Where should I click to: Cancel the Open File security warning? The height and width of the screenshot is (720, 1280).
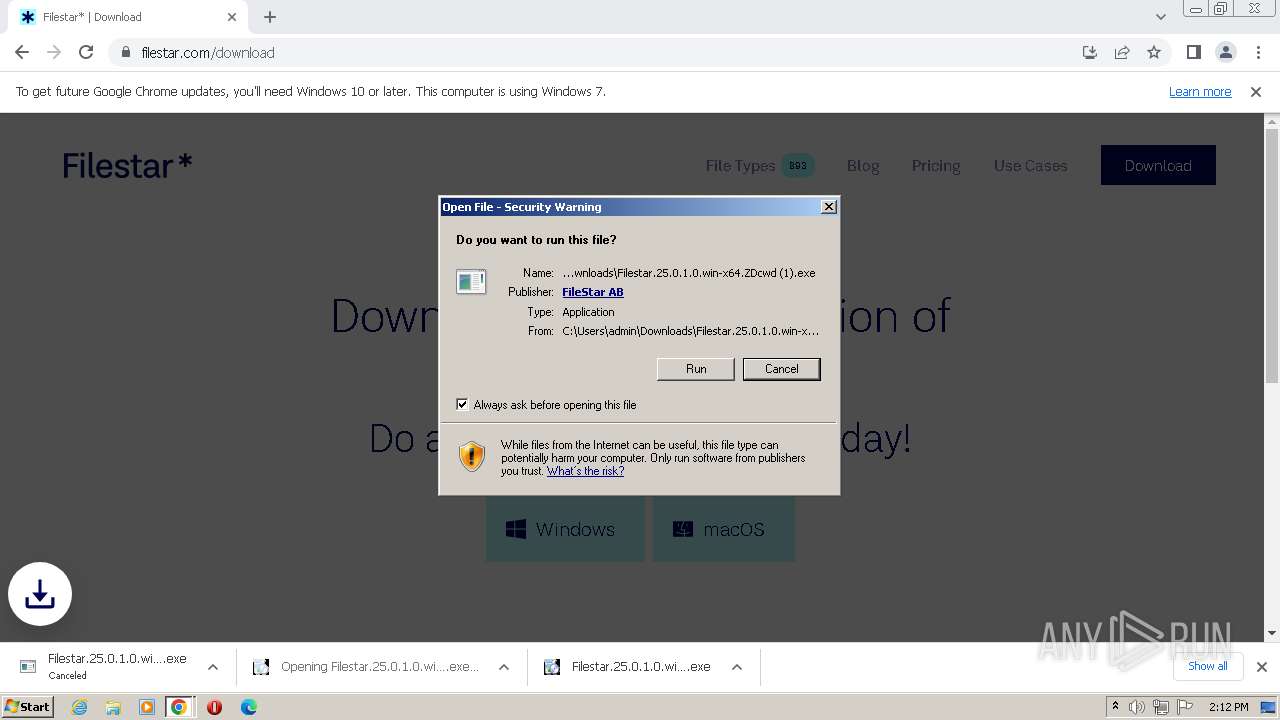point(781,369)
